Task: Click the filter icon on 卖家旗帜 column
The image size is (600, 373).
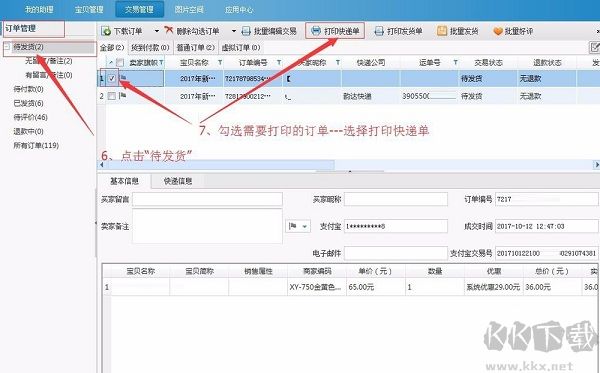Action: [x=161, y=62]
